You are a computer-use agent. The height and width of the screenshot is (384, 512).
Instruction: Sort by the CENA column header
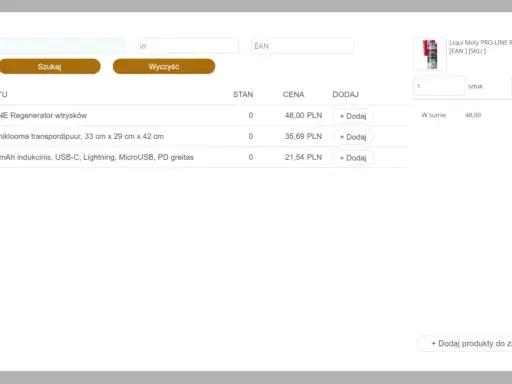pyautogui.click(x=293, y=95)
